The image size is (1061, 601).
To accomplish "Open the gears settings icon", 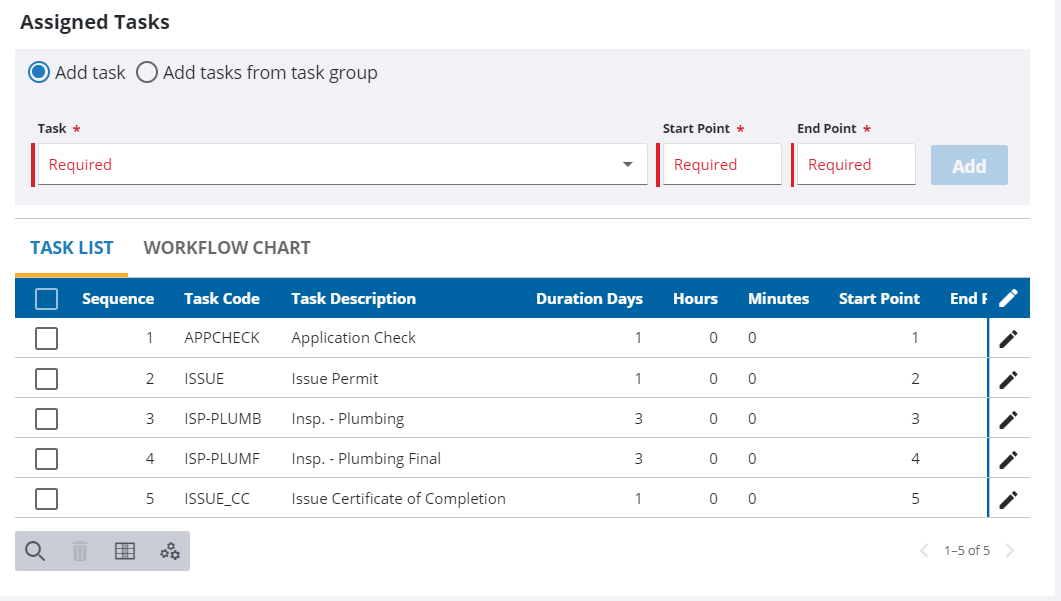I will click(170, 551).
